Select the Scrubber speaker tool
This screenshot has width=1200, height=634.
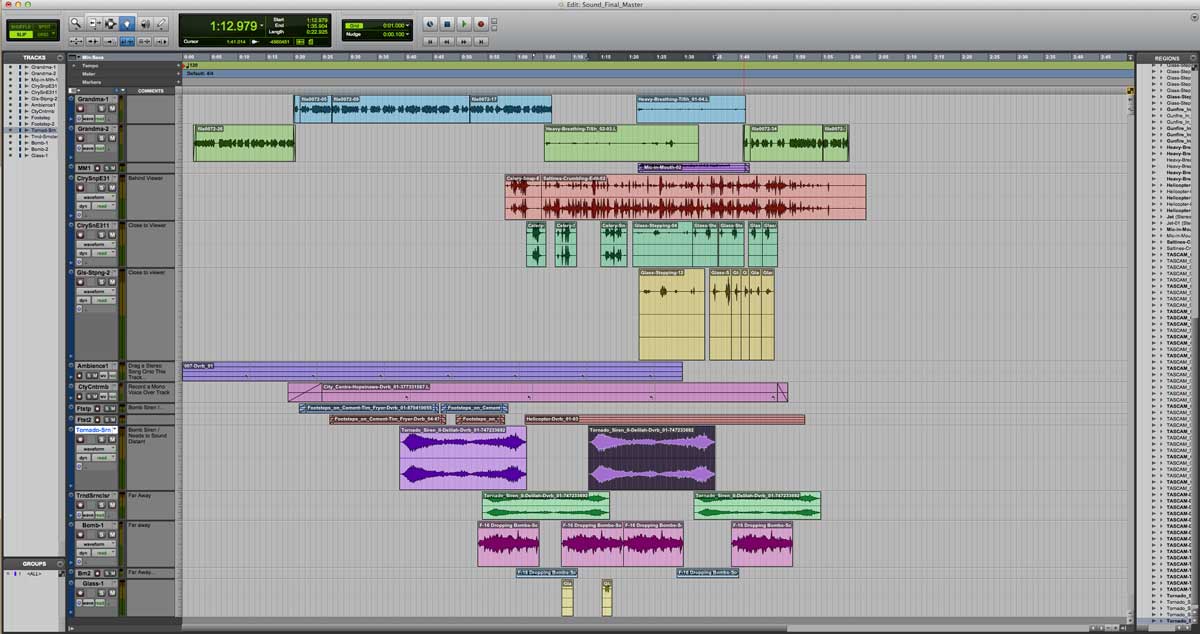(x=145, y=23)
